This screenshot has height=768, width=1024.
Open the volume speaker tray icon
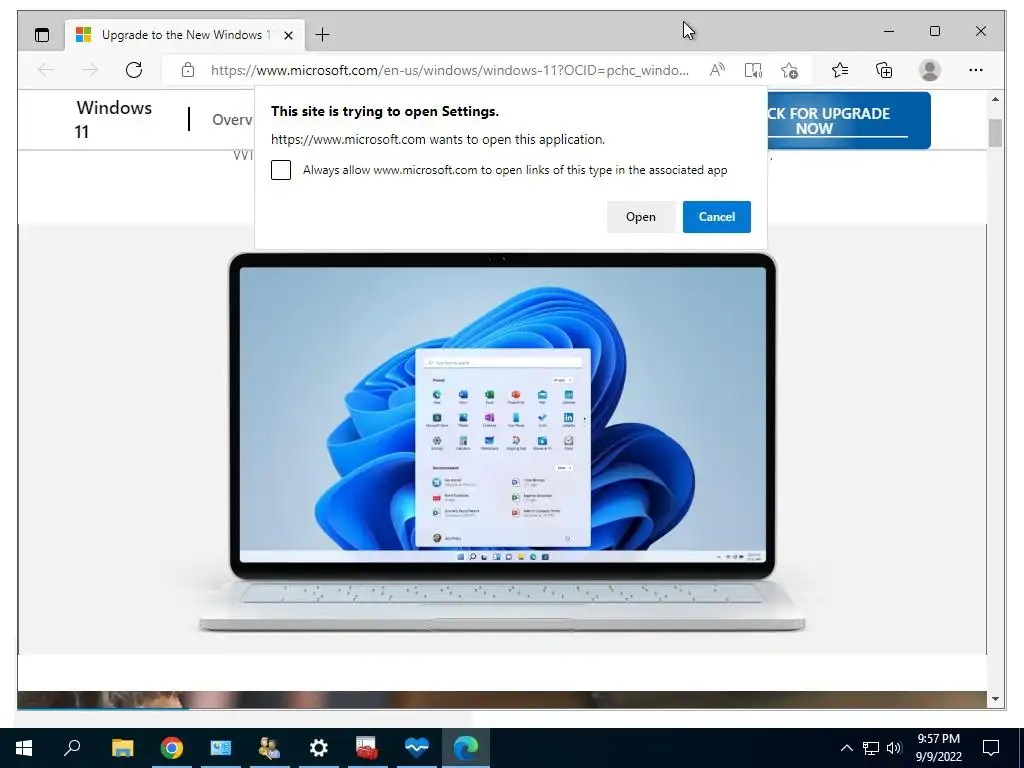(894, 748)
